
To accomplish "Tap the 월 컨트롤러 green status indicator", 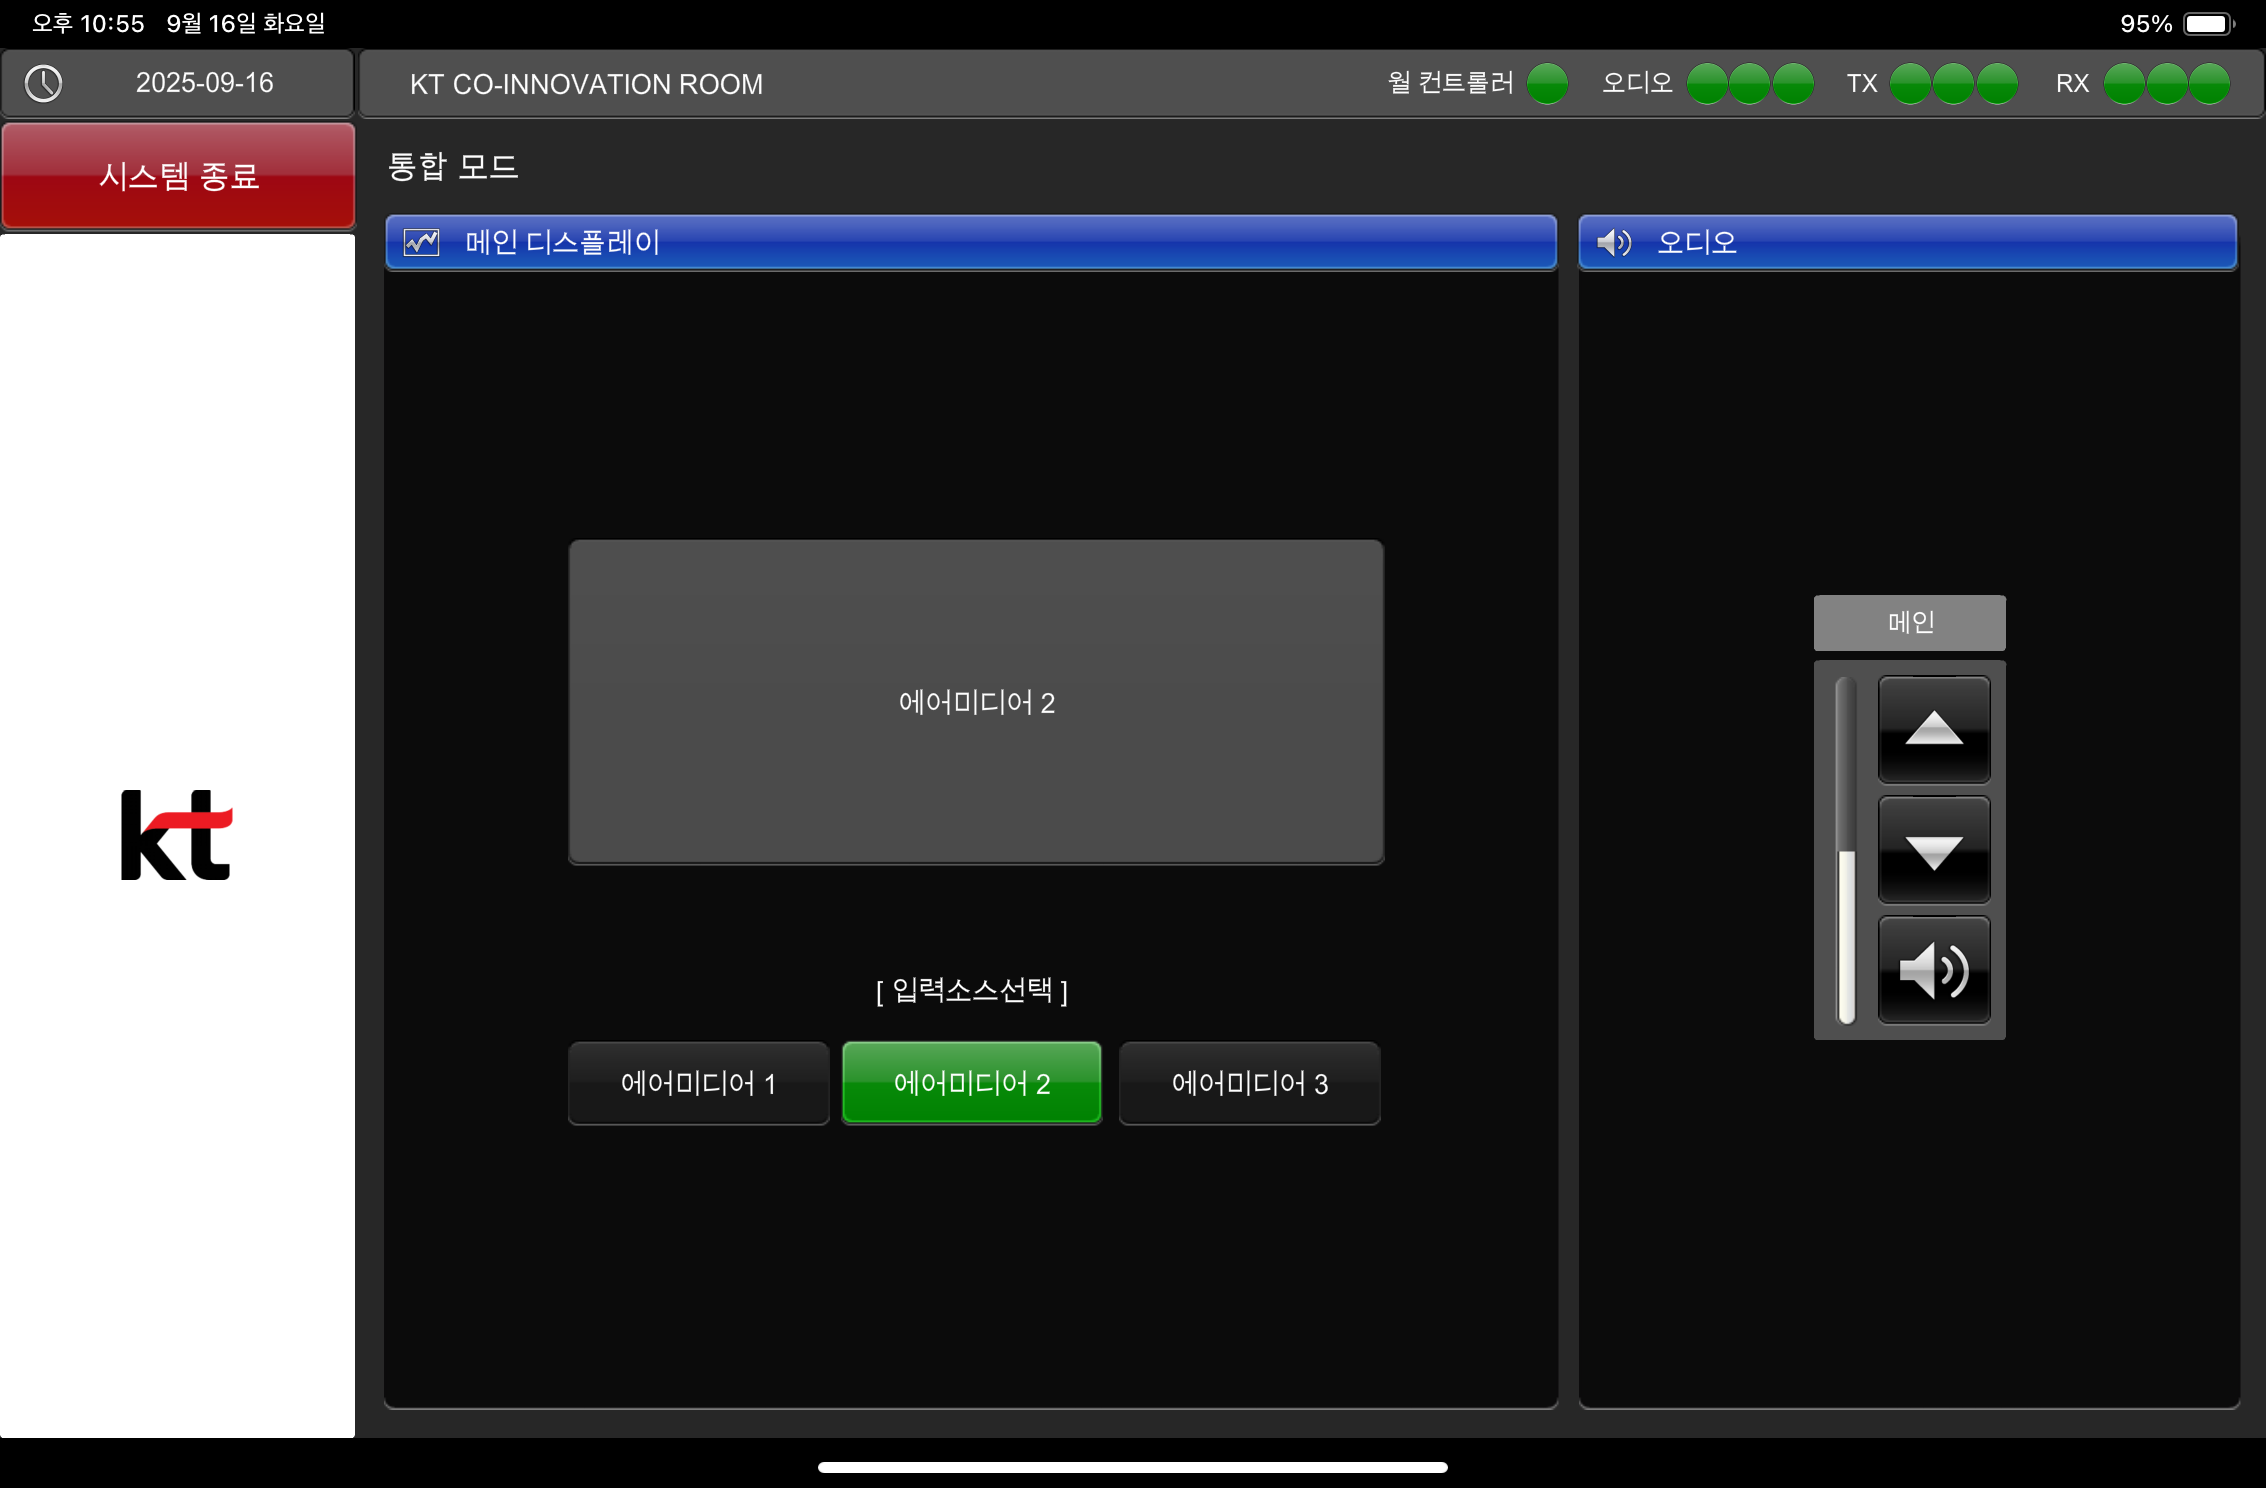I will pos(1547,84).
